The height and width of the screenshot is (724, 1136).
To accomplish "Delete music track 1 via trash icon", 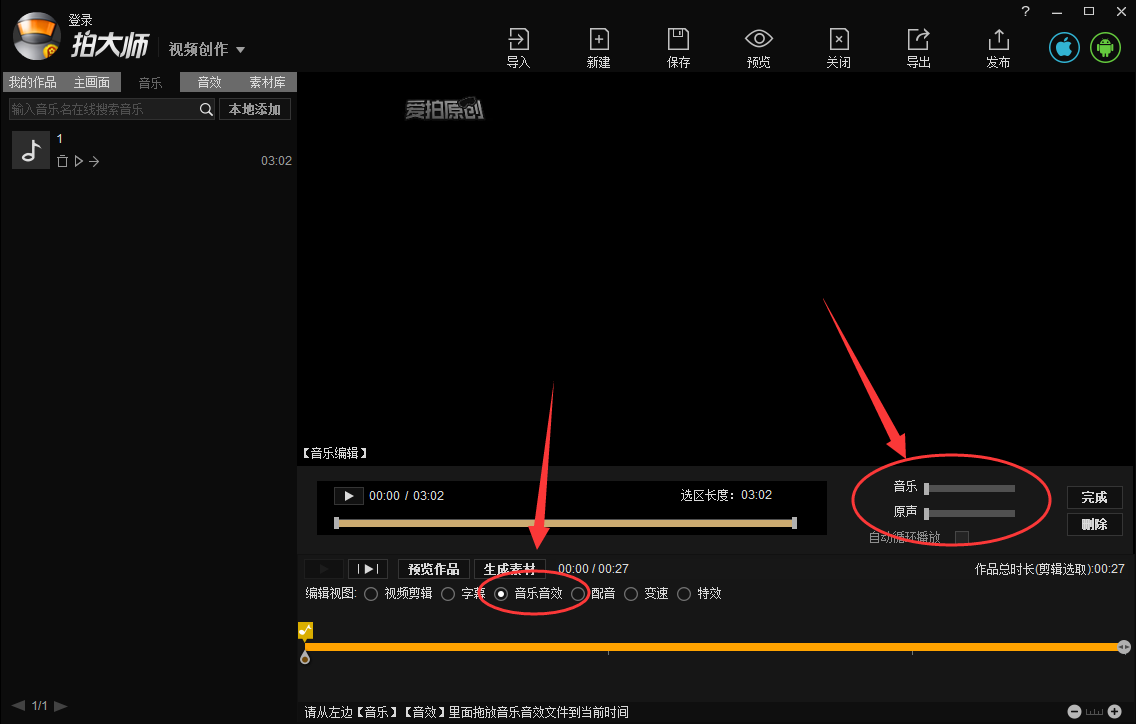I will (x=62, y=160).
